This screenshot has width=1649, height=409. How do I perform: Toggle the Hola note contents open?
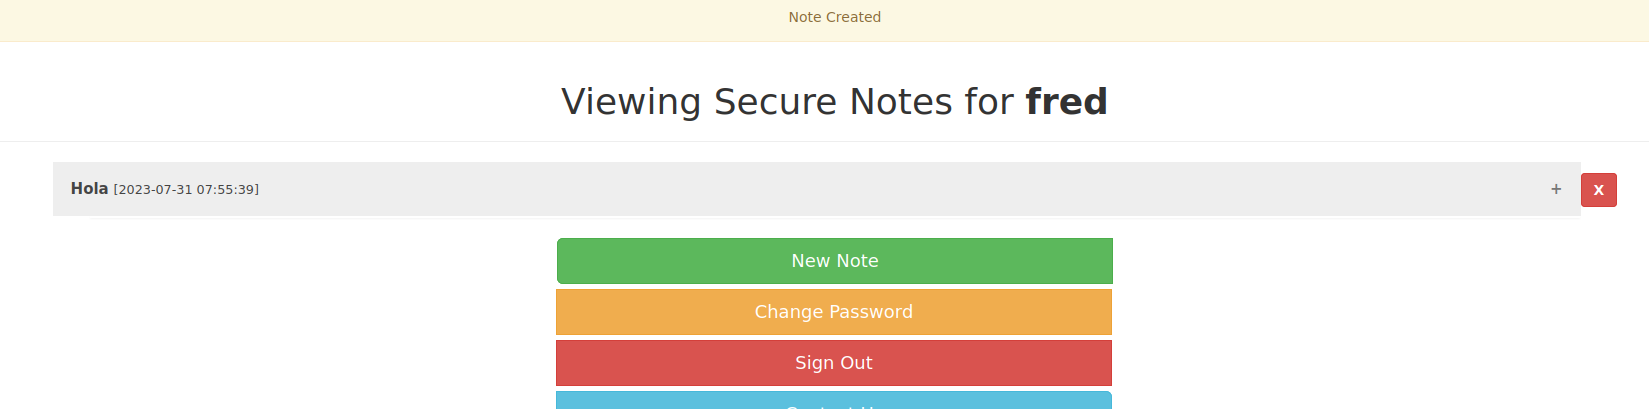click(x=1556, y=189)
